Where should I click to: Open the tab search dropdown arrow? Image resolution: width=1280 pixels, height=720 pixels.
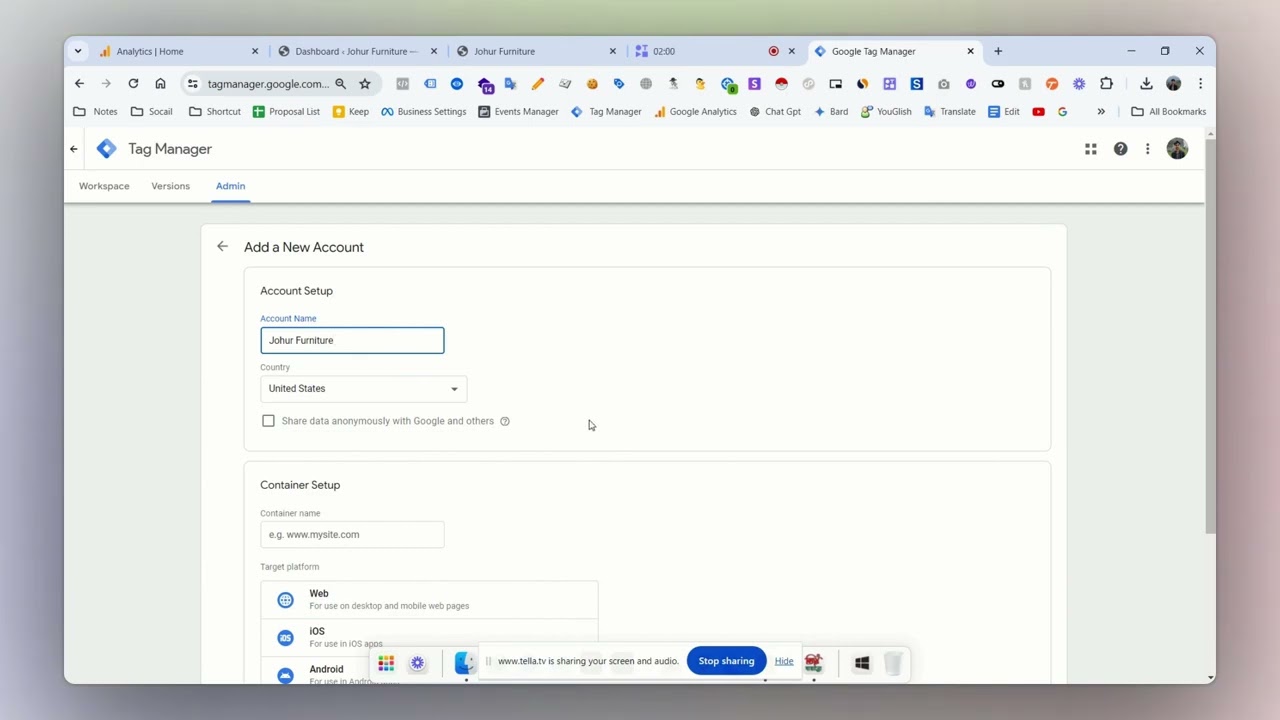pos(78,51)
